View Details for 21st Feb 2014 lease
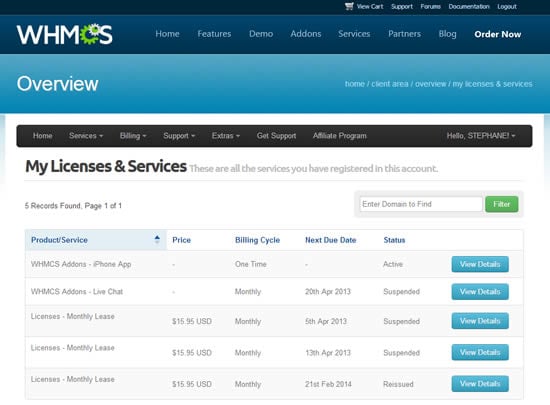 [x=480, y=384]
